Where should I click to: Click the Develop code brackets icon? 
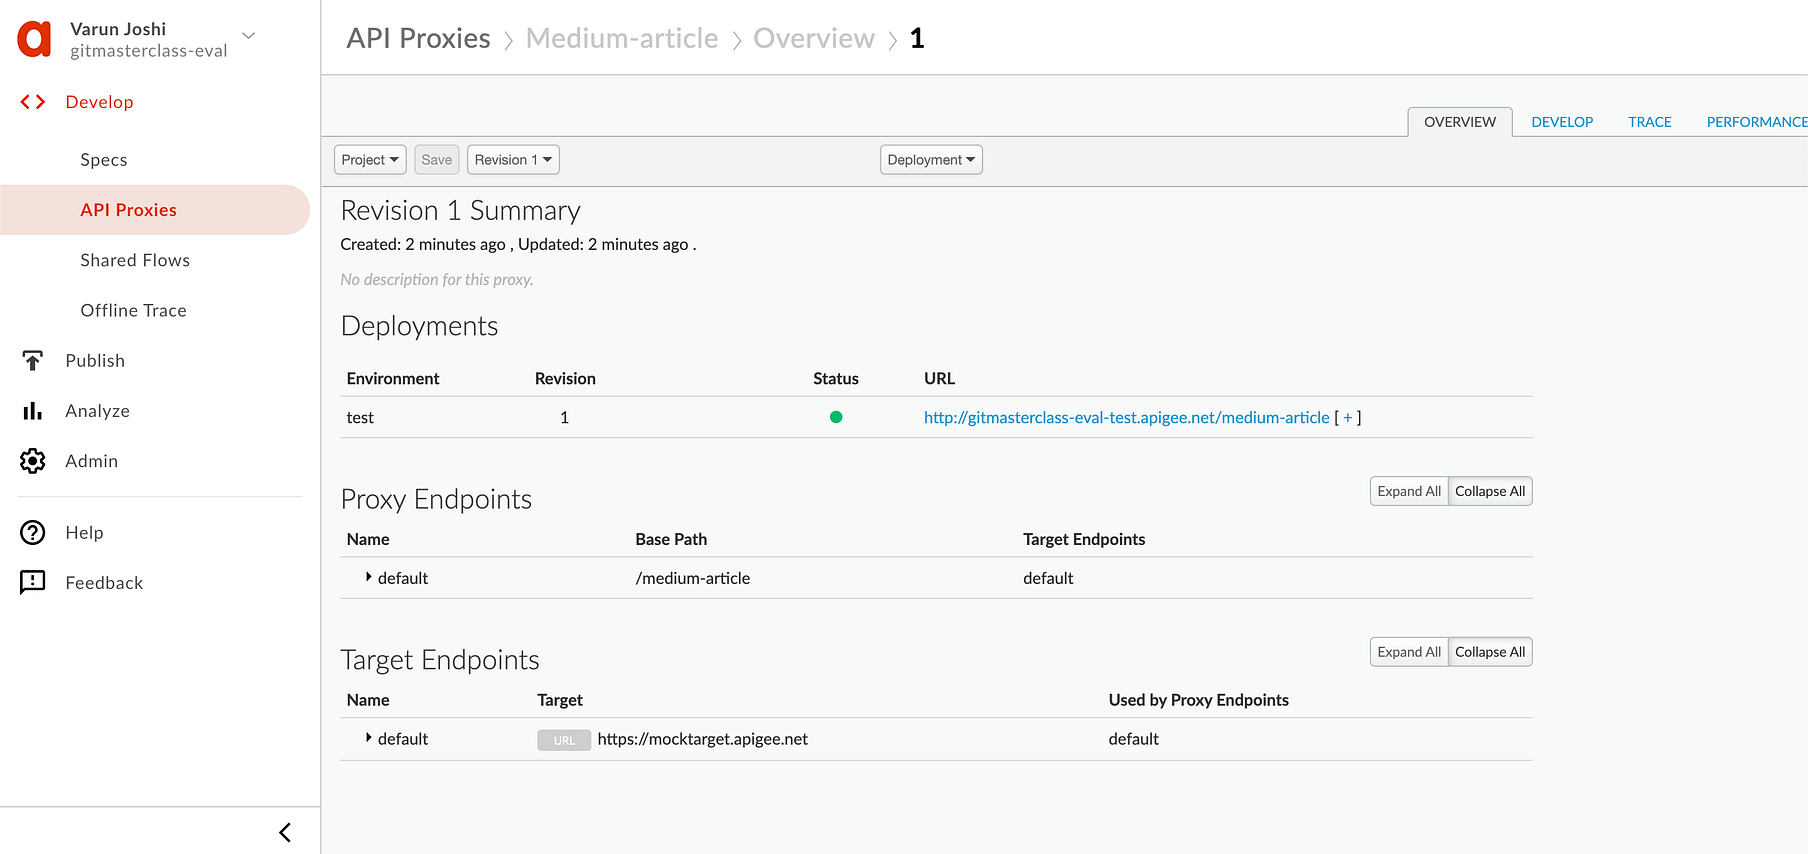point(33,102)
